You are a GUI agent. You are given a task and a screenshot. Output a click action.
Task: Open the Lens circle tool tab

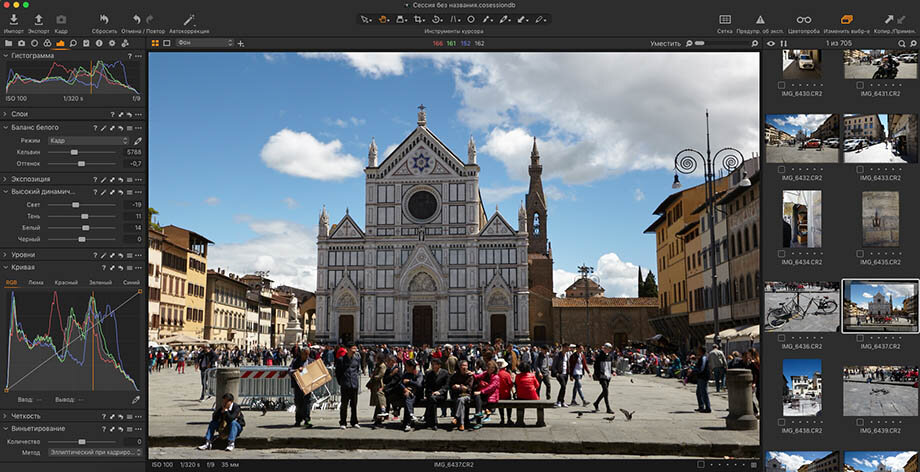tap(34, 43)
